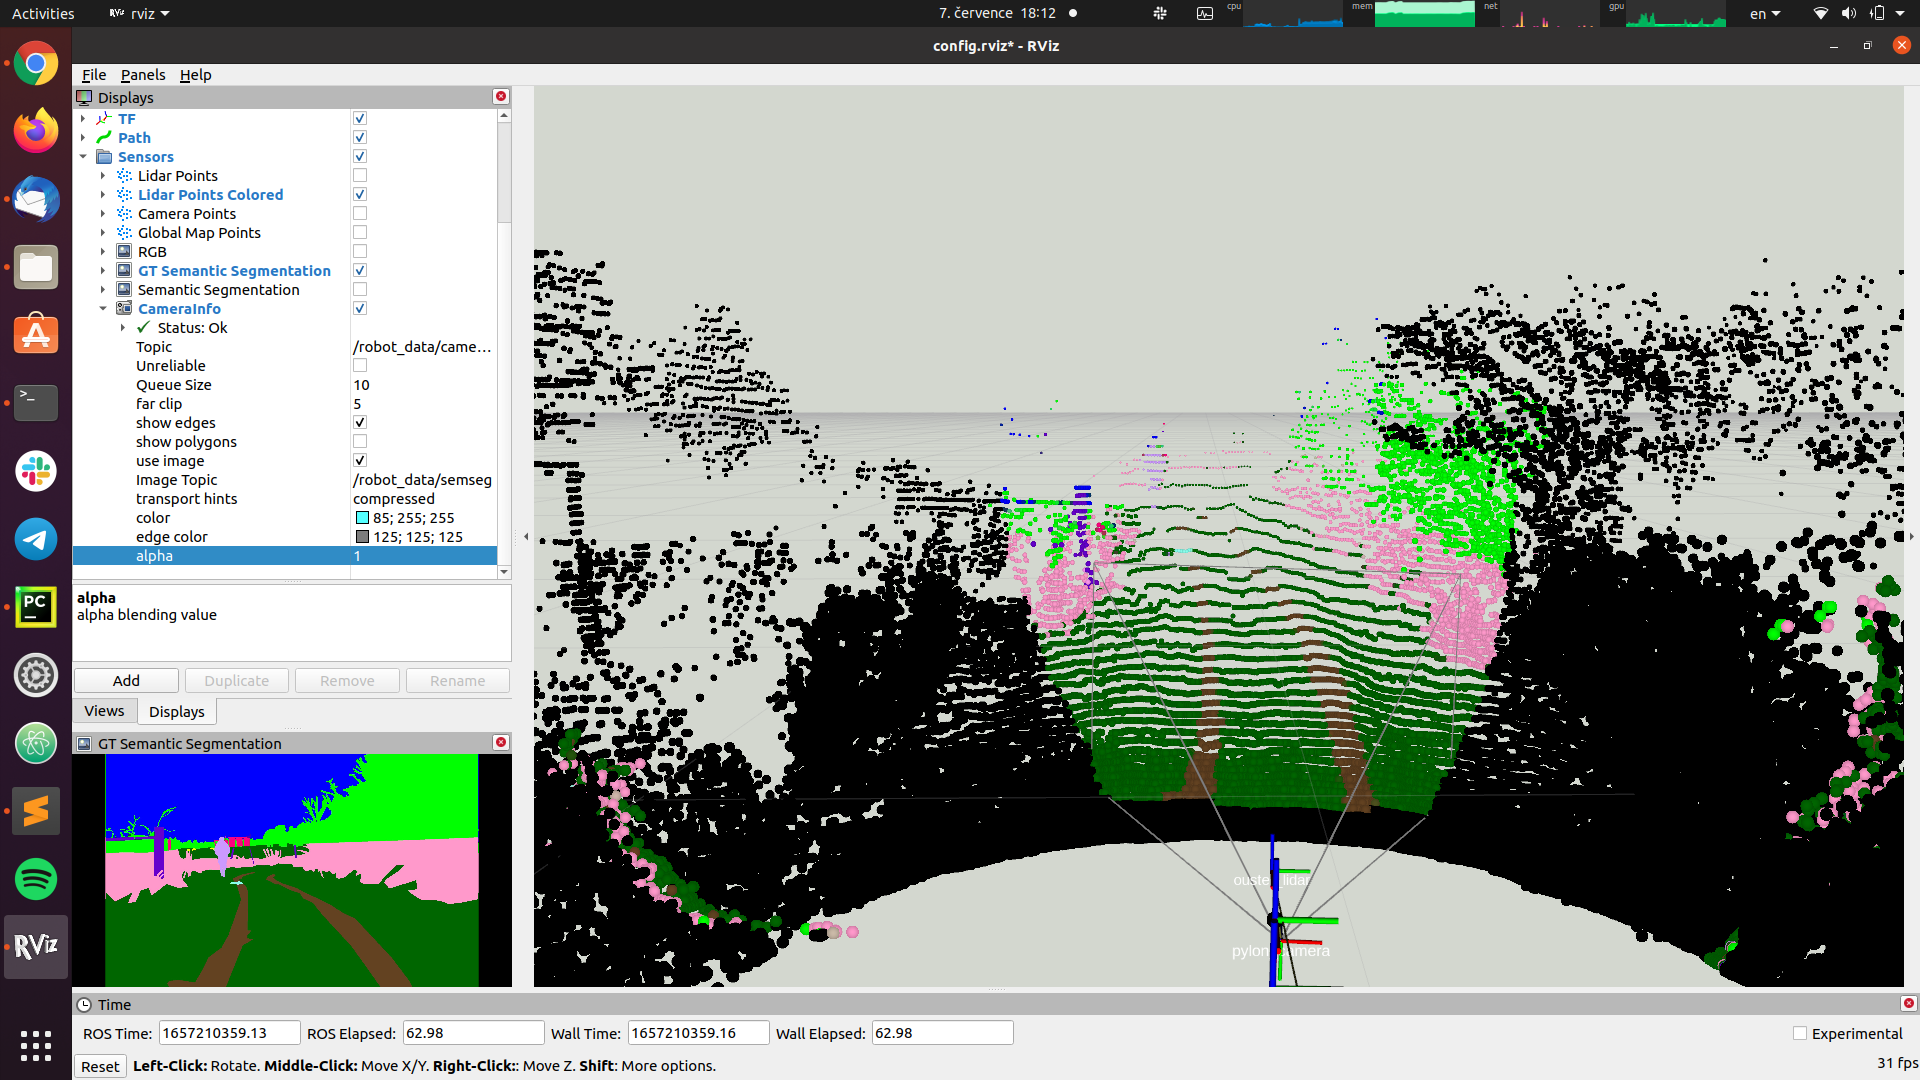Switch to the Views tab
The image size is (1920, 1080).
click(104, 711)
